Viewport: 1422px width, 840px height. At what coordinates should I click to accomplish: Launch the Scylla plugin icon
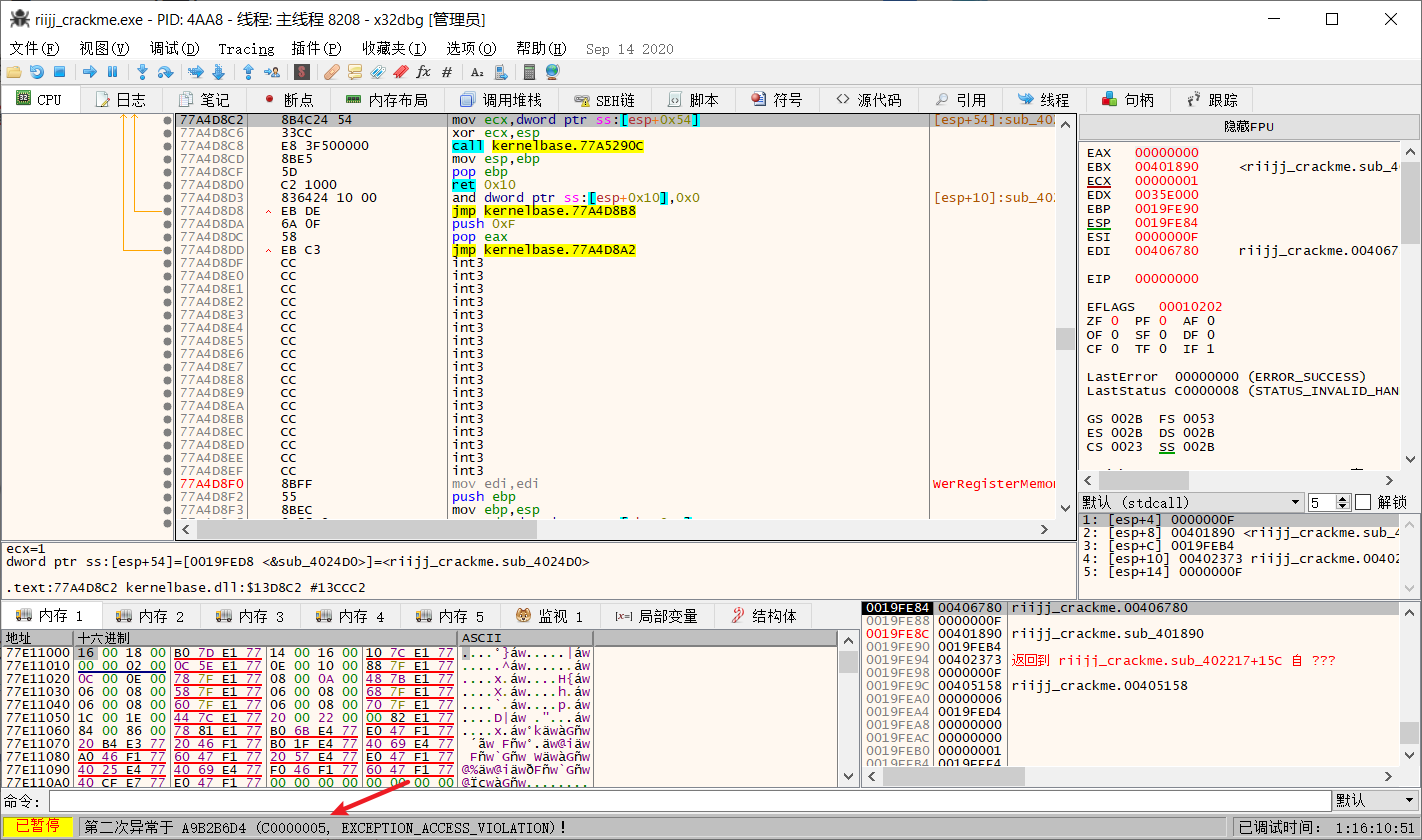[x=302, y=72]
